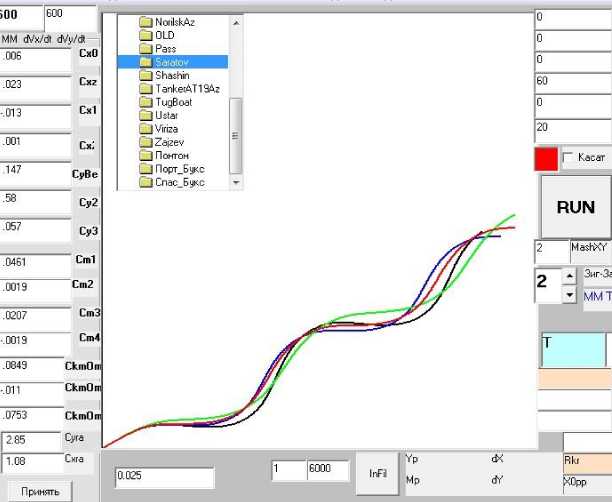Click the folder list scroll down arrow
The height and width of the screenshot is (502, 612).
tap(236, 182)
